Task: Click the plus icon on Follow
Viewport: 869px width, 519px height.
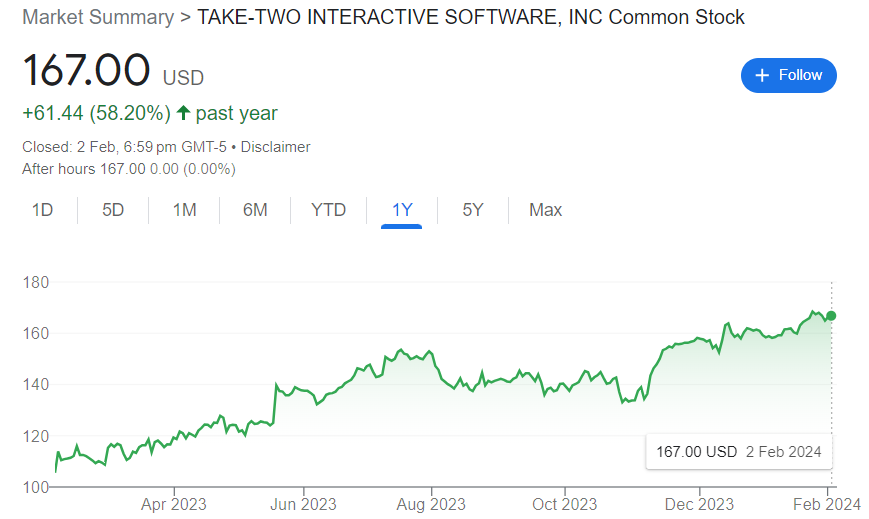Action: coord(762,75)
